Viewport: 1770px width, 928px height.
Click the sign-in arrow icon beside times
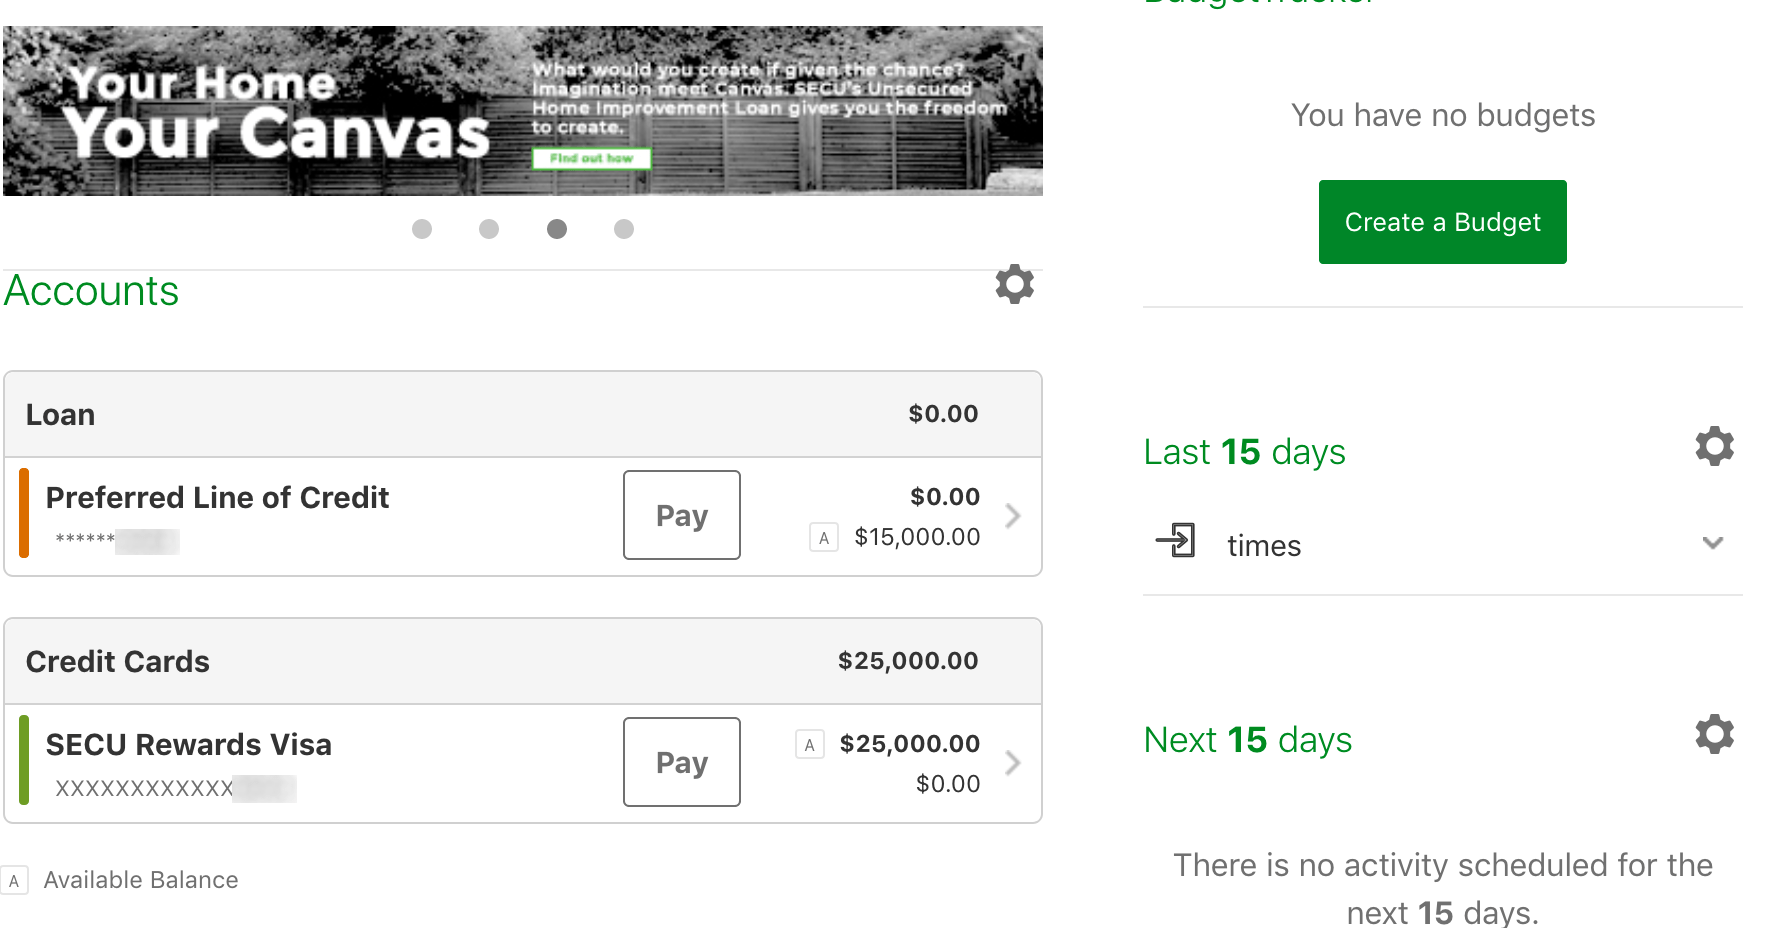[x=1176, y=540]
